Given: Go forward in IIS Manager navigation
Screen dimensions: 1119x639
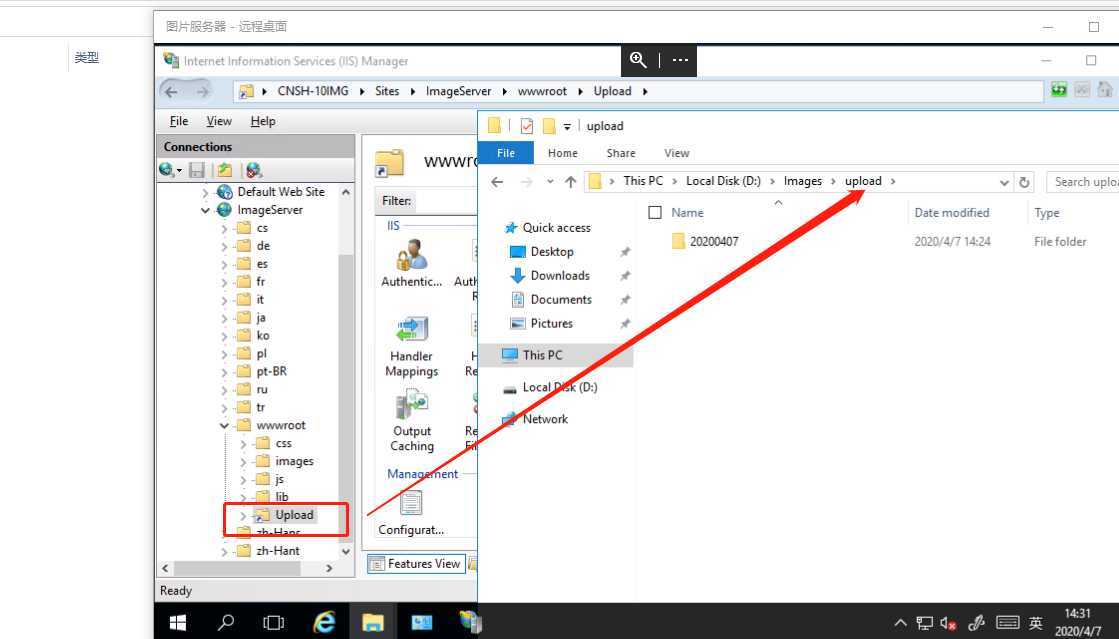Looking at the screenshot, I should click(x=203, y=91).
